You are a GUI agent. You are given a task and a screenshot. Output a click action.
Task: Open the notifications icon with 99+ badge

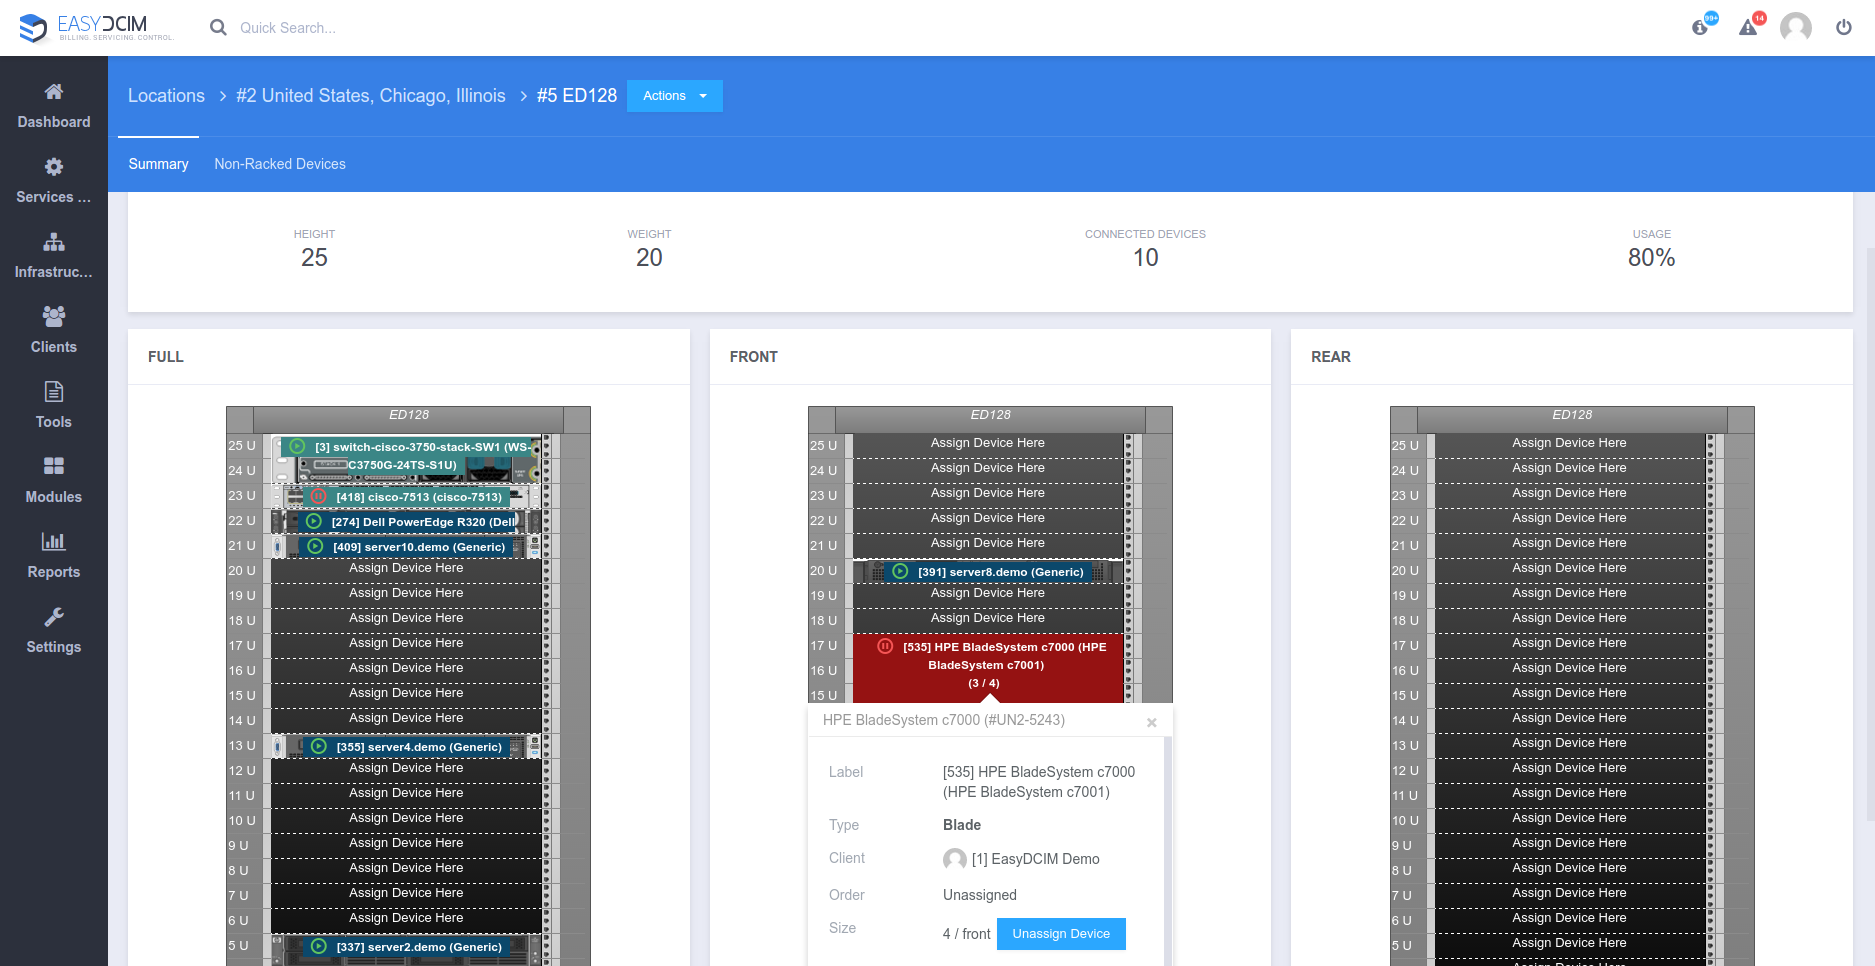pyautogui.click(x=1702, y=26)
